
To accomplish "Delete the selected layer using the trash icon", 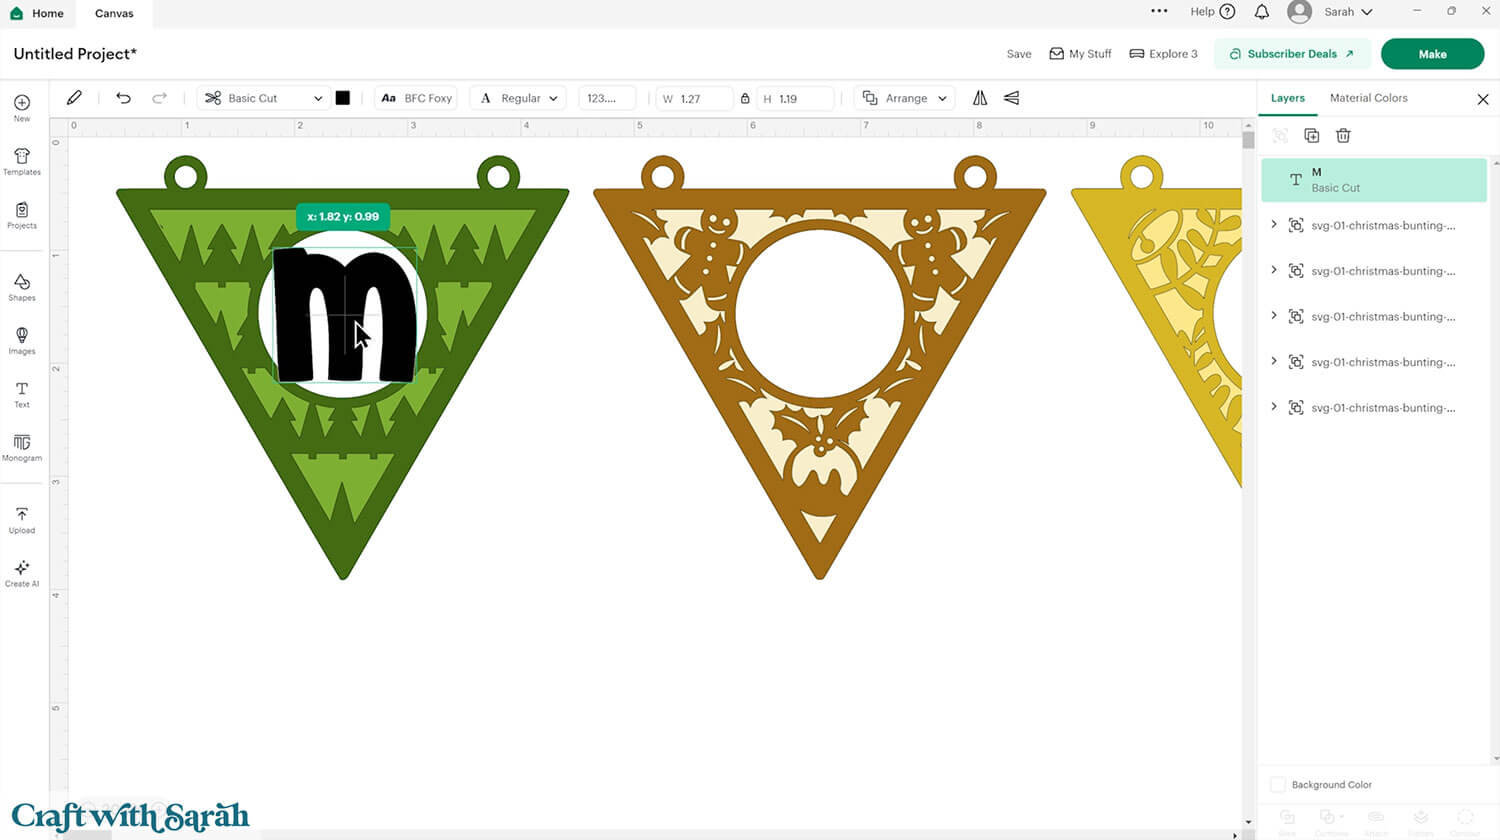I will tap(1343, 135).
